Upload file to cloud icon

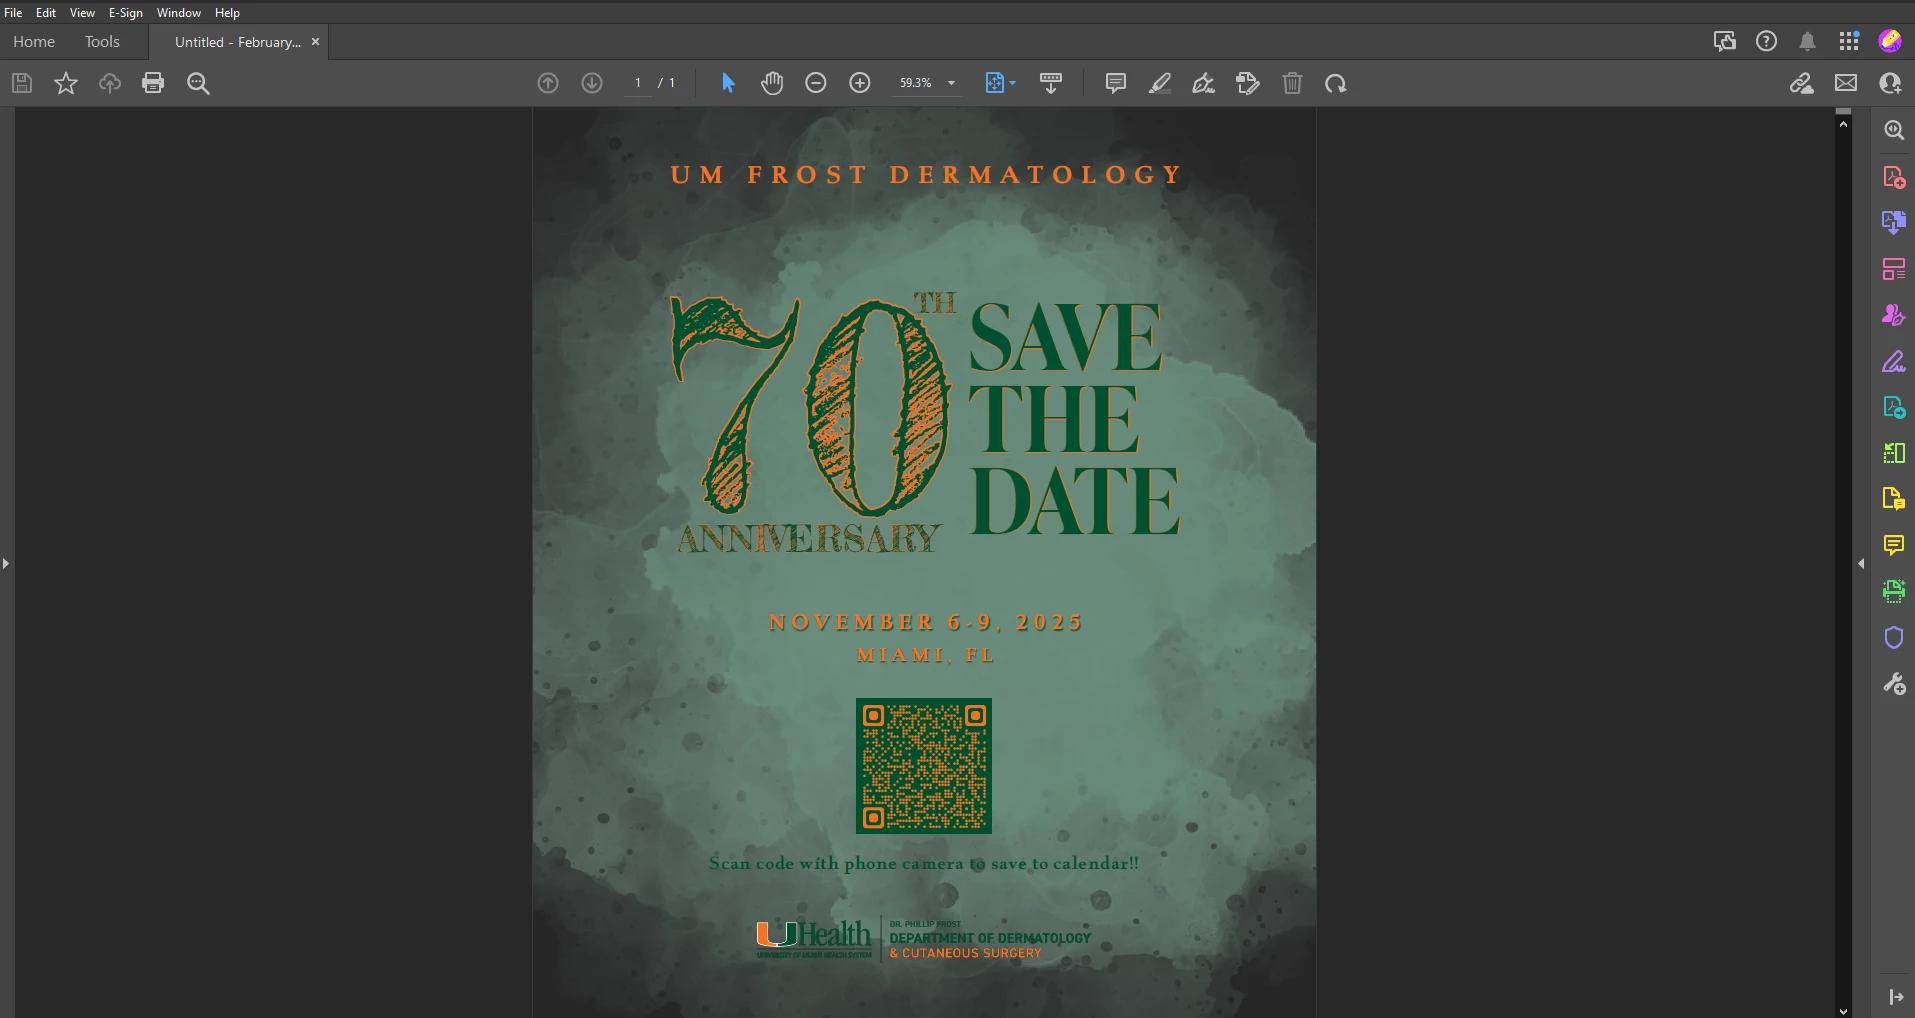pyautogui.click(x=110, y=83)
